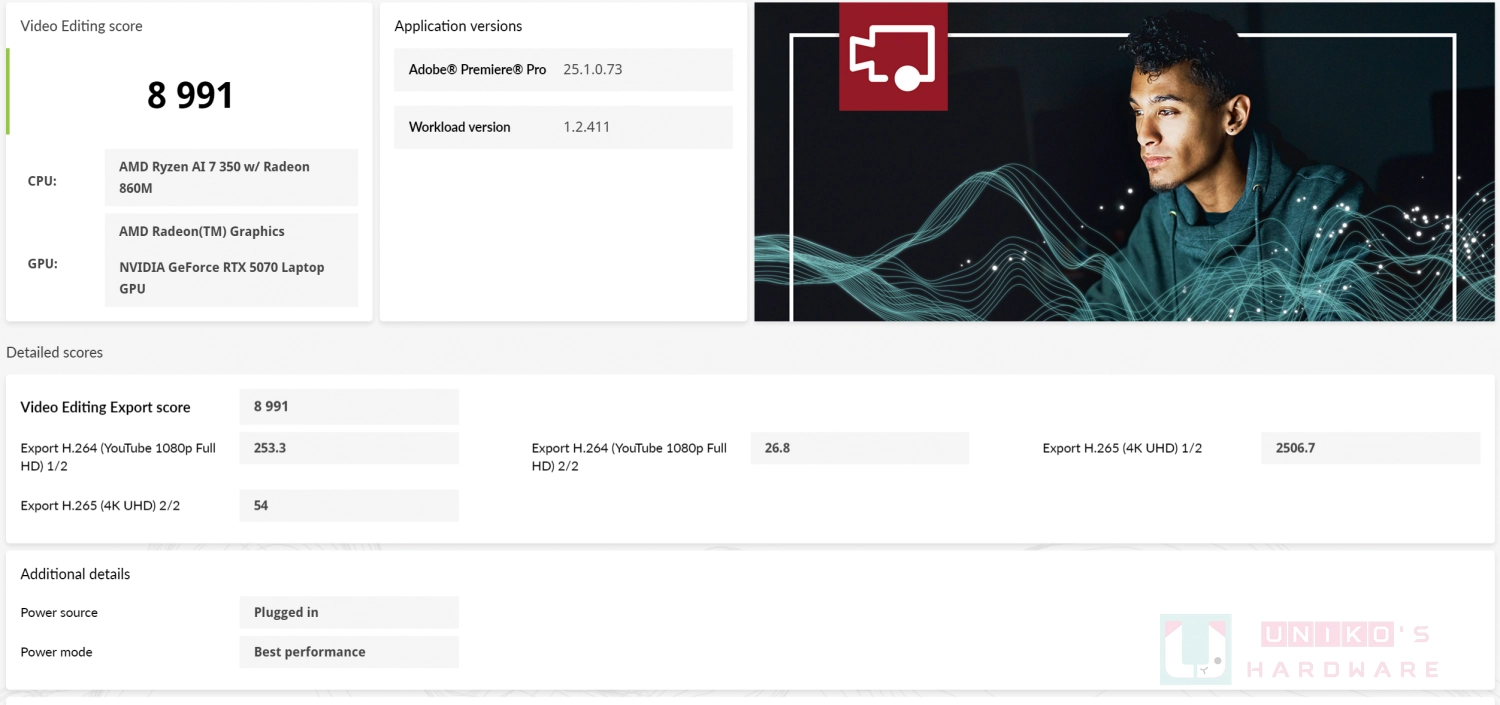Select AMD Radeon(TM) Graphics GPU entry
The width and height of the screenshot is (1500, 705).
click(202, 231)
